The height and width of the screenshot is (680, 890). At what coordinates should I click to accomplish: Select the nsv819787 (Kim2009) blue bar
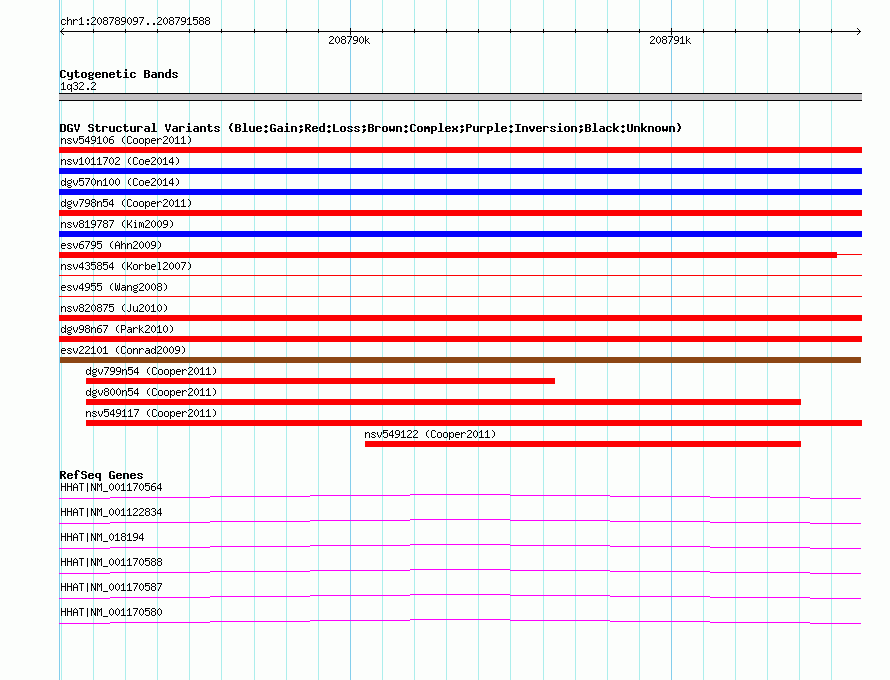(x=460, y=234)
